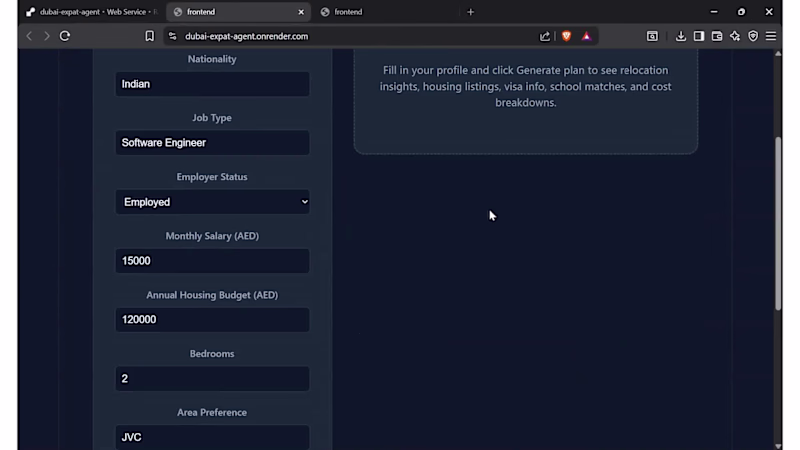Screen dimensions: 800x450
Task: Open the browser hamburger menu
Action: click(x=771, y=36)
